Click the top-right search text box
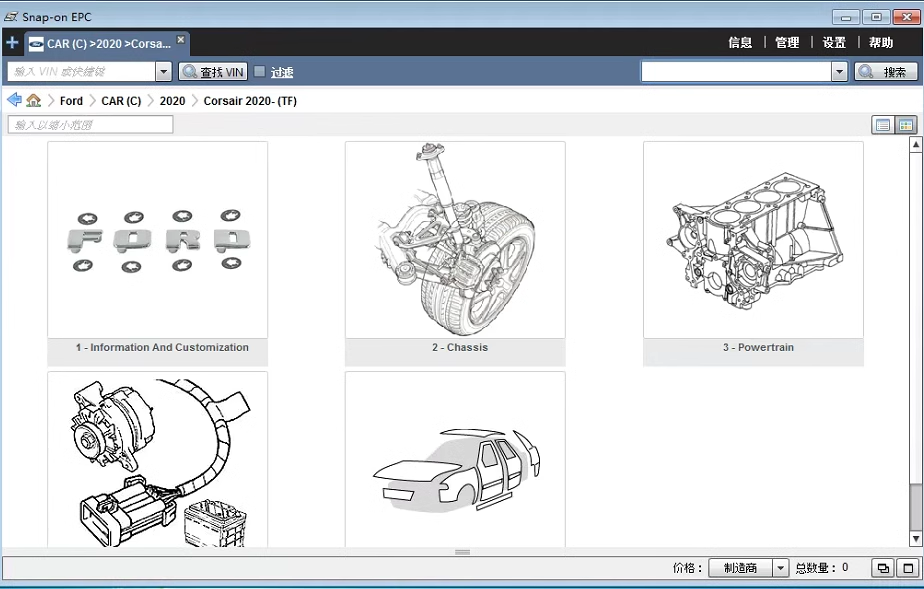Viewport: 924px width, 589px height. click(737, 72)
